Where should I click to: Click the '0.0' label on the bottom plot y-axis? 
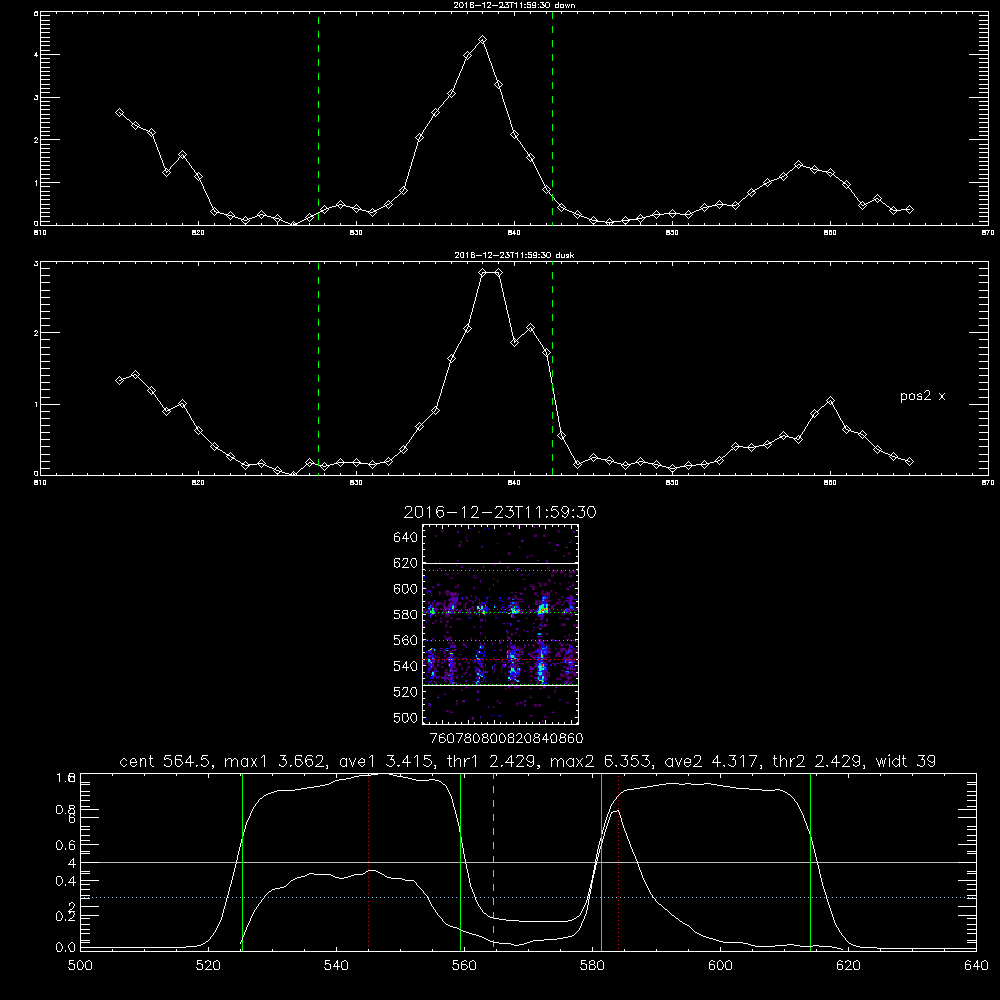tap(66, 947)
